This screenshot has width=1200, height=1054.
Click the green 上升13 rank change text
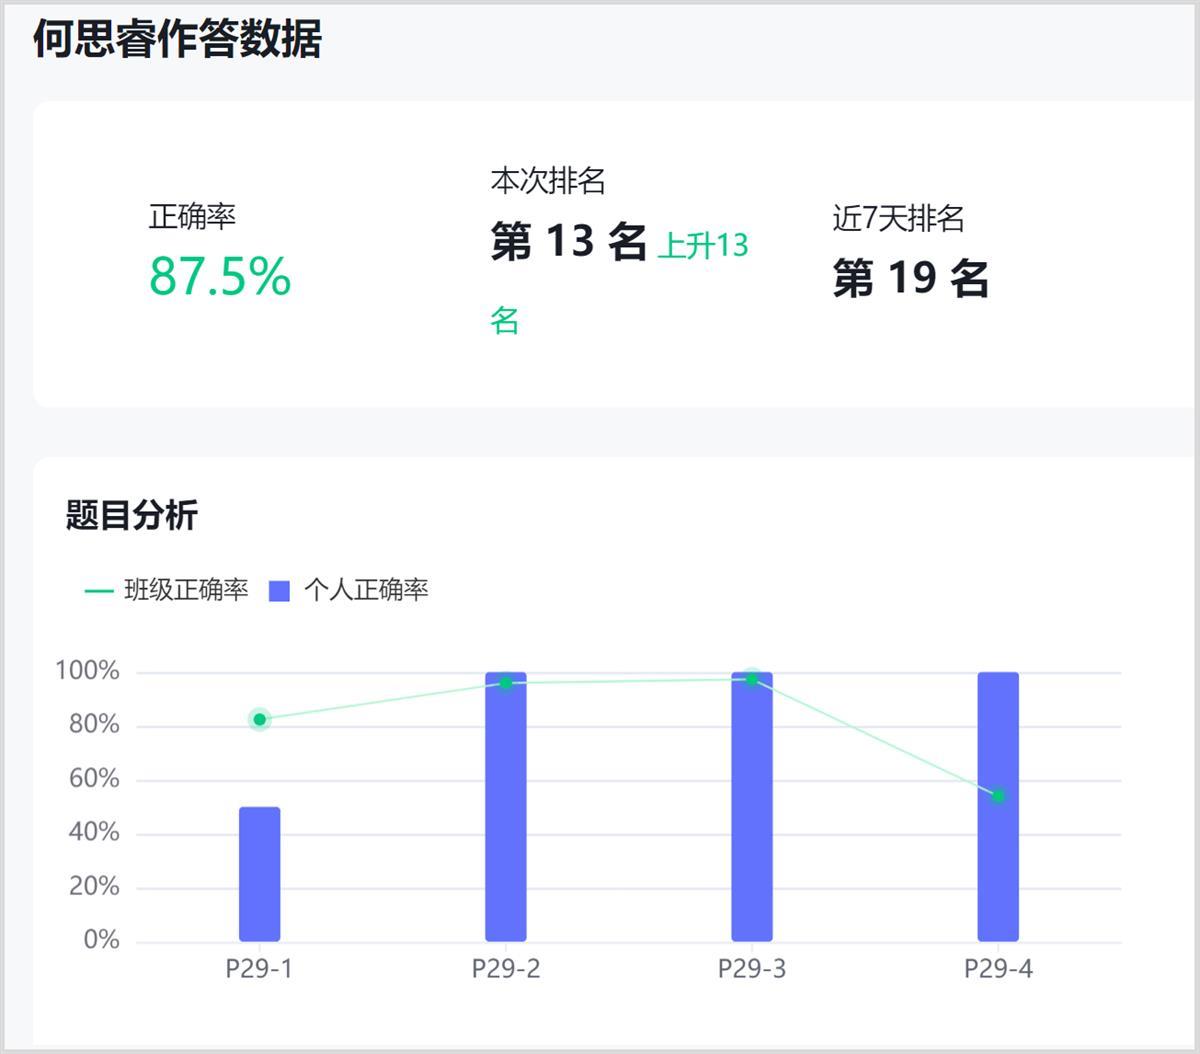pyautogui.click(x=703, y=245)
